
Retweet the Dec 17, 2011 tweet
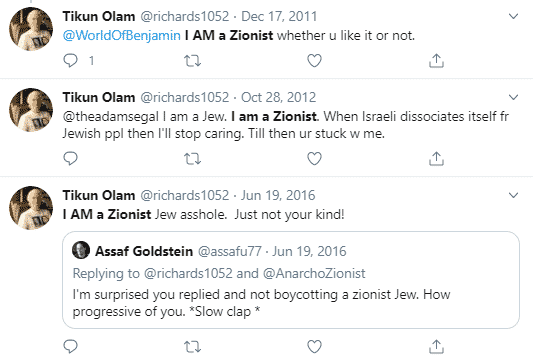tap(192, 61)
